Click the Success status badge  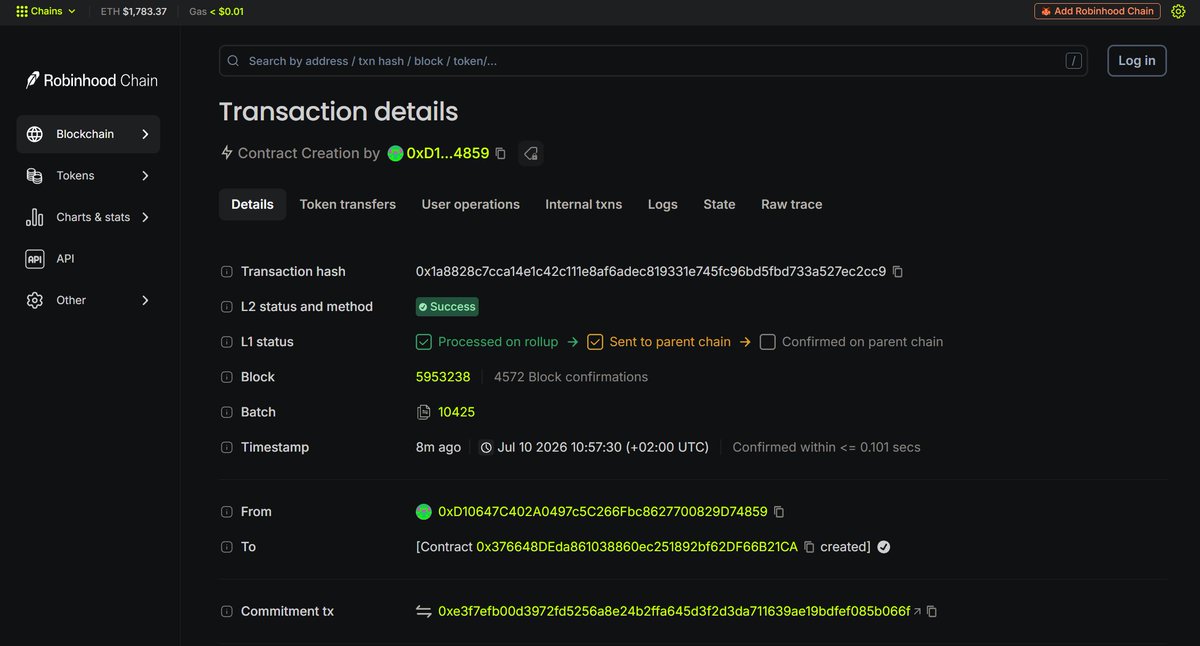click(447, 307)
